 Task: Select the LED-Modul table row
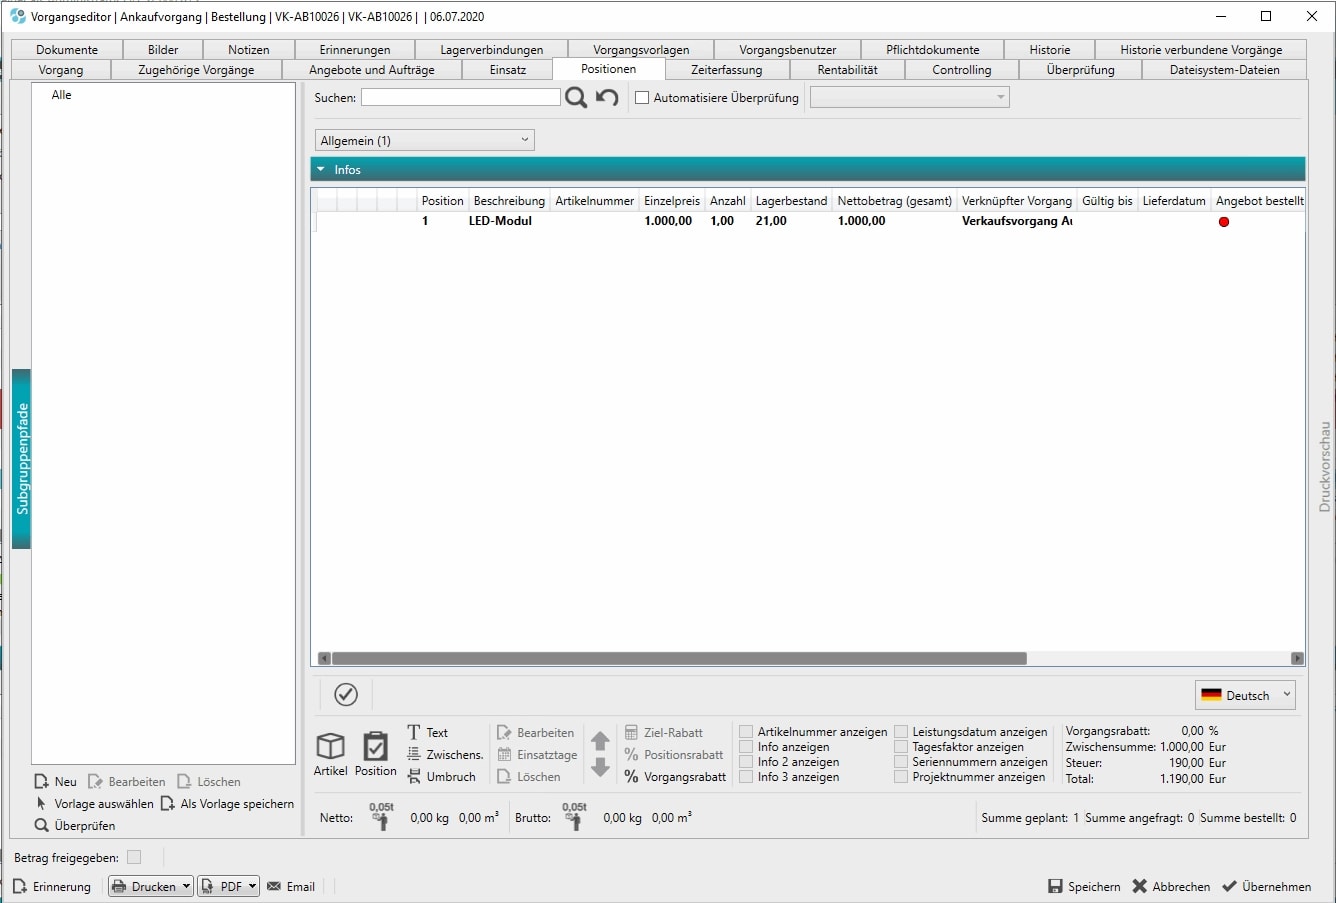point(809,221)
